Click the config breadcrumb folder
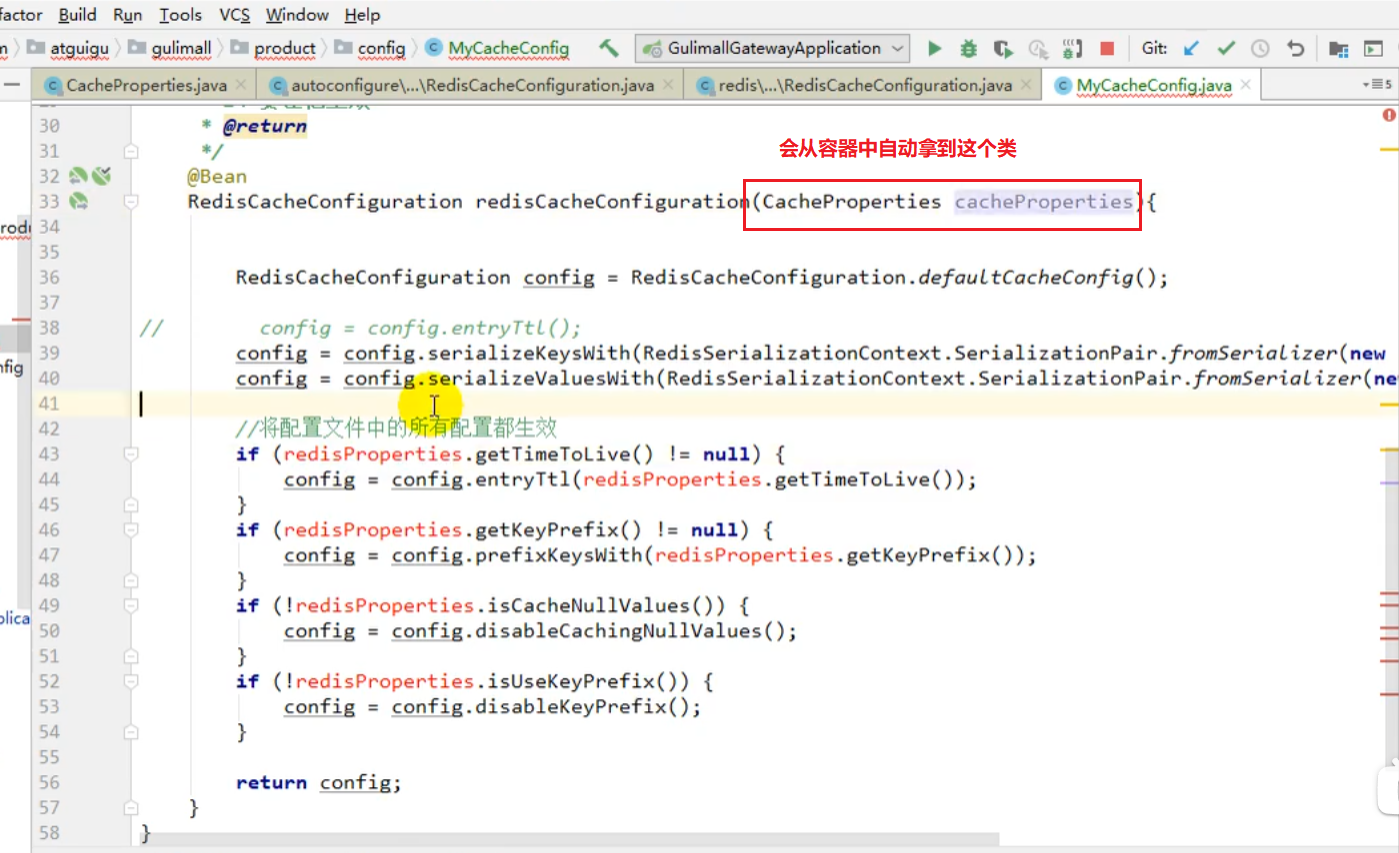The image size is (1399, 853). pyautogui.click(x=370, y=48)
